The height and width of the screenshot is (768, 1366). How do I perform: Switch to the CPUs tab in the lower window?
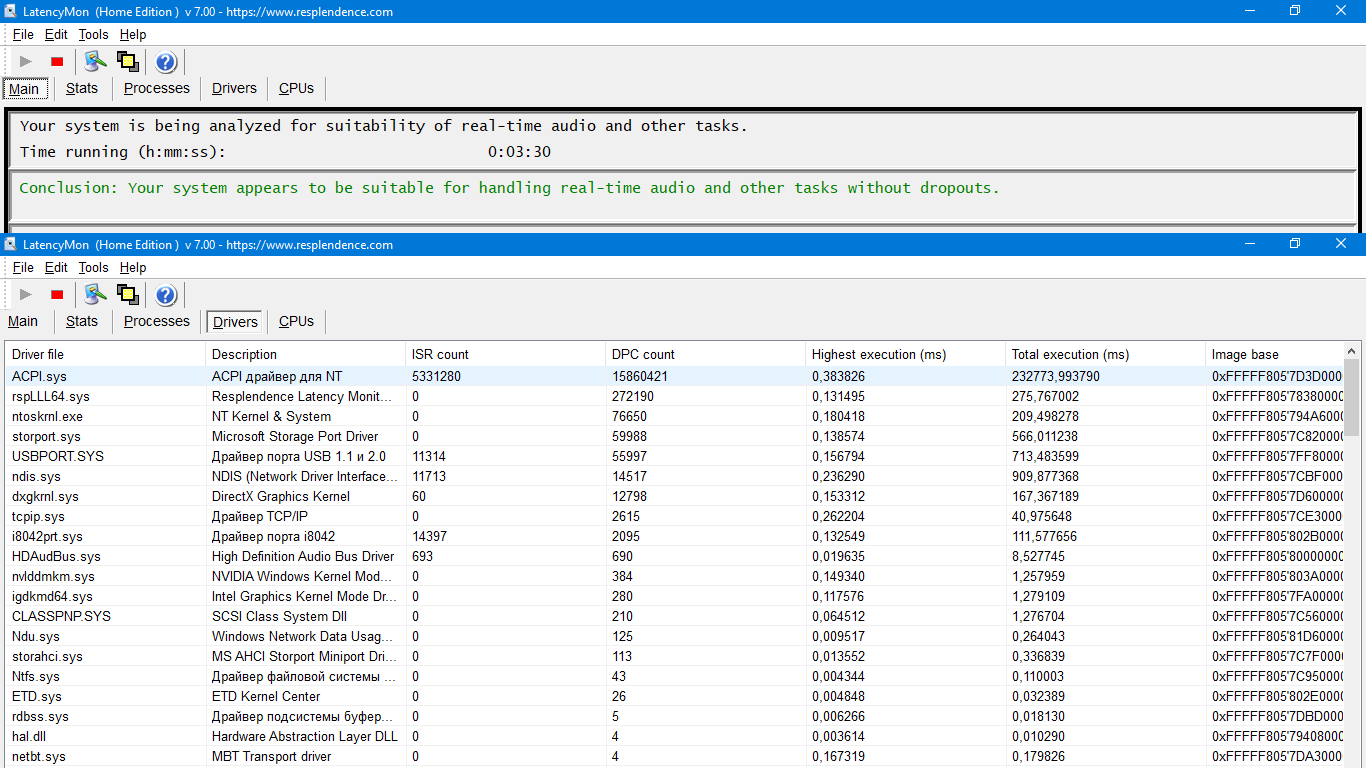point(296,321)
